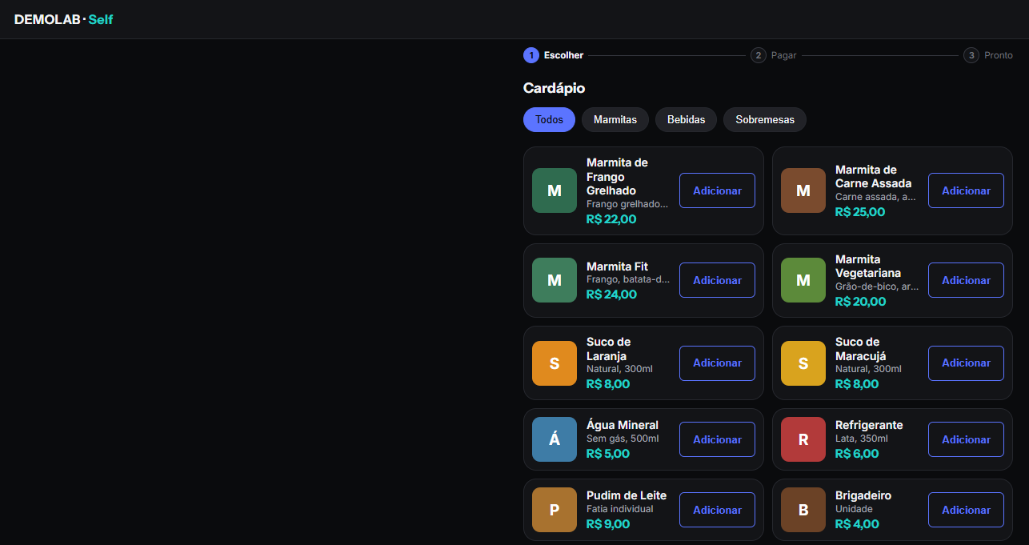Click the blue Á icon for Água Mineral
Image resolution: width=1029 pixels, height=545 pixels.
click(555, 439)
